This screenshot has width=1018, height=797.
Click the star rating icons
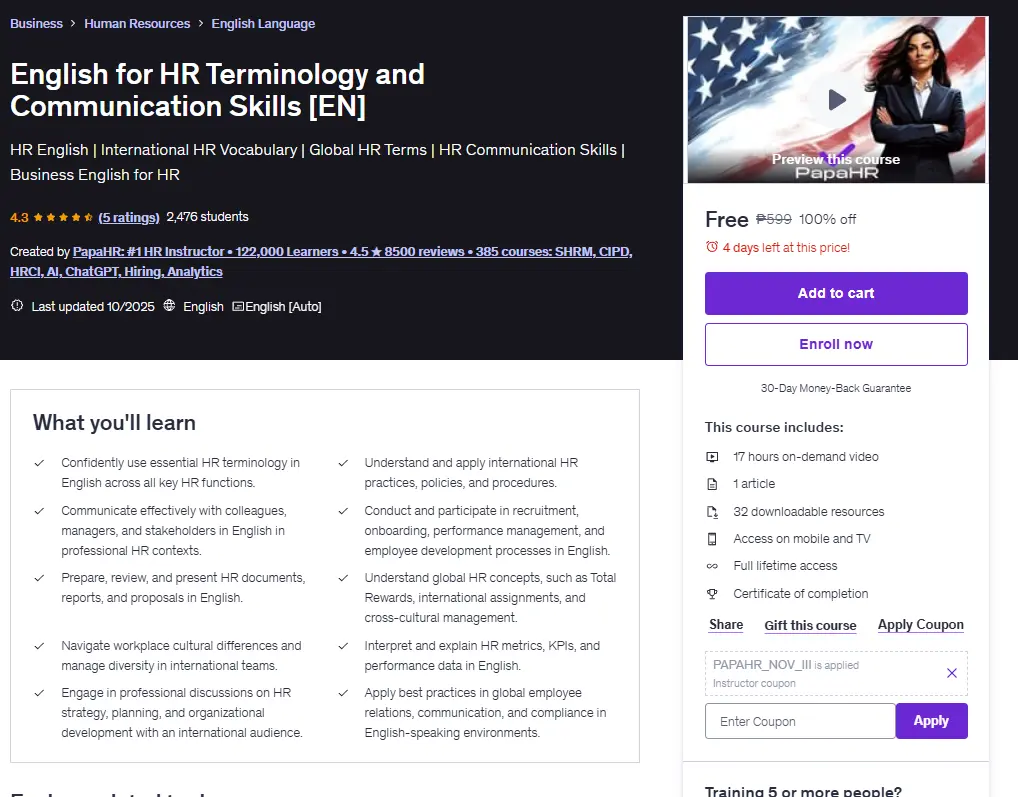(63, 217)
